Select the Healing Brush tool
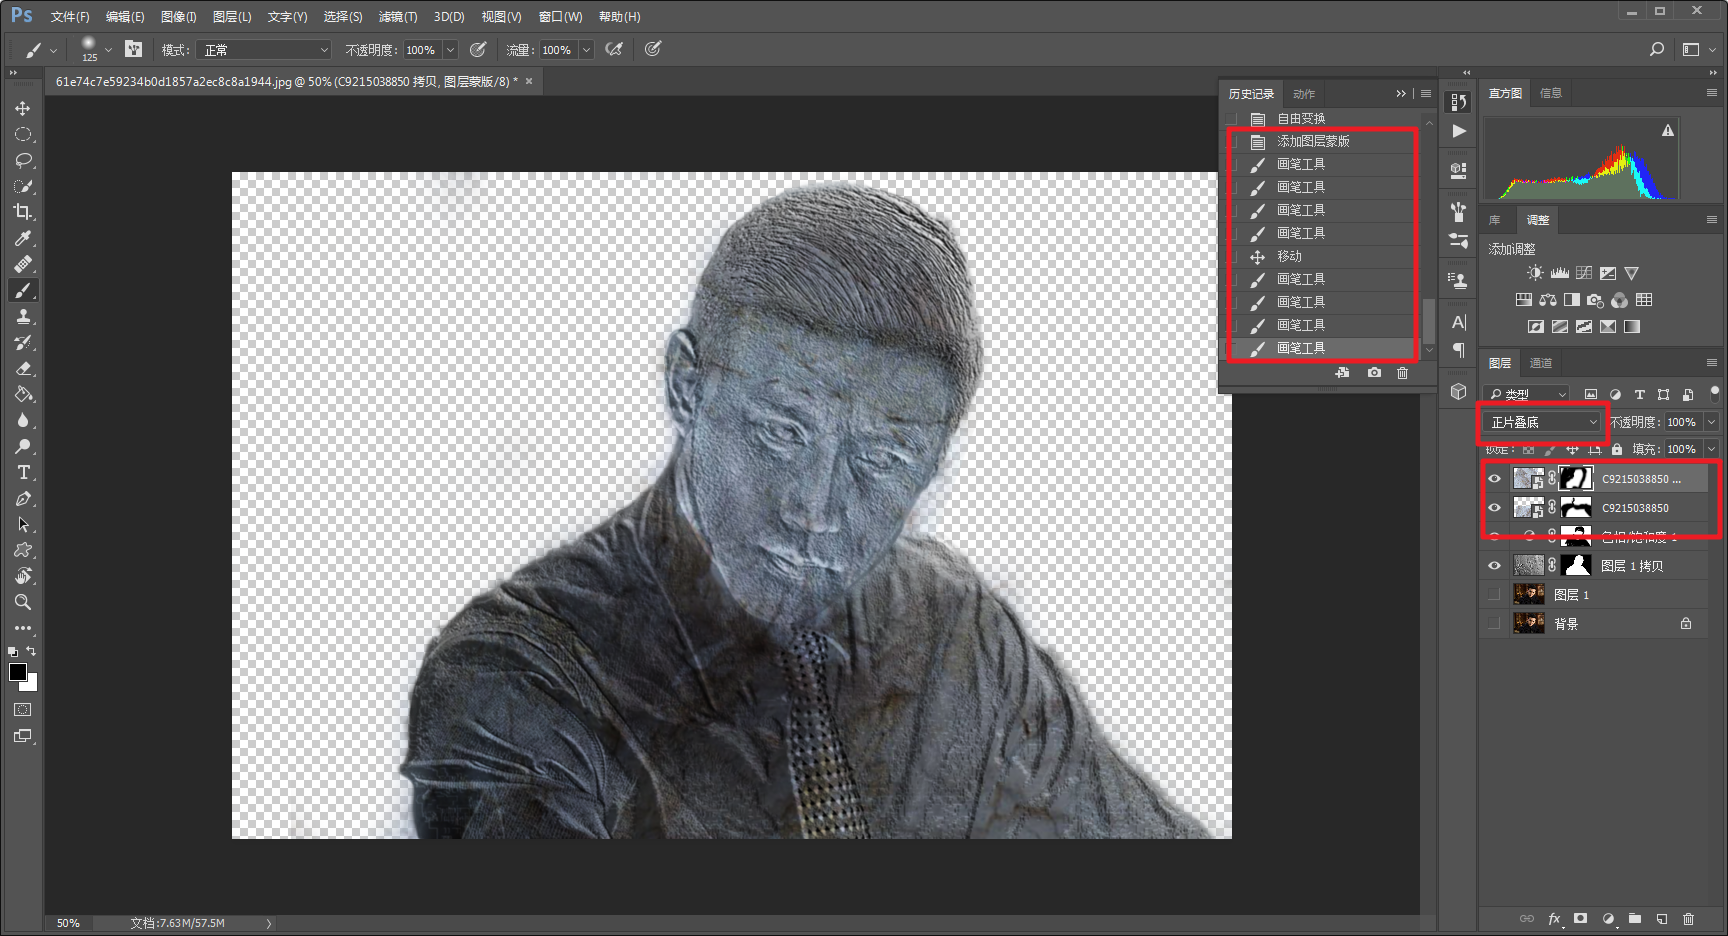The height and width of the screenshot is (936, 1728). (x=22, y=264)
